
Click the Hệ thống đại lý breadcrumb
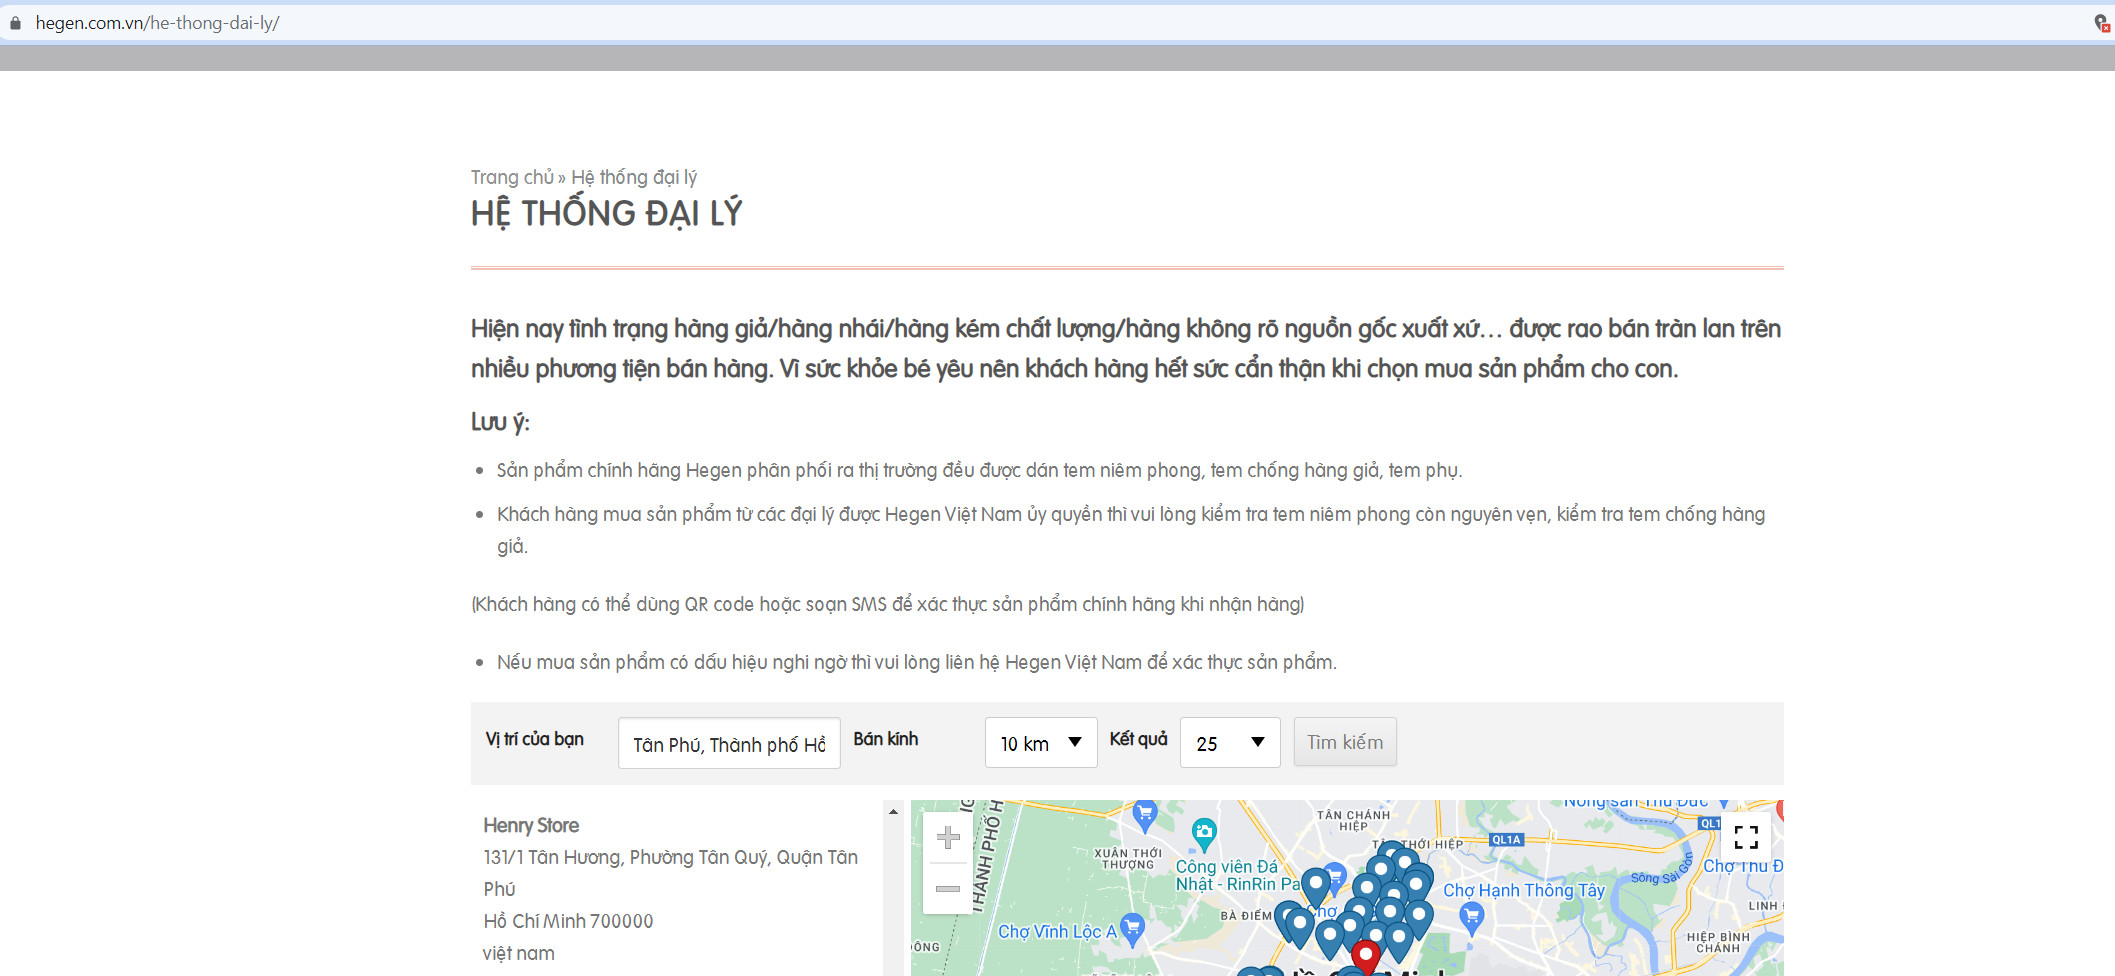(634, 177)
